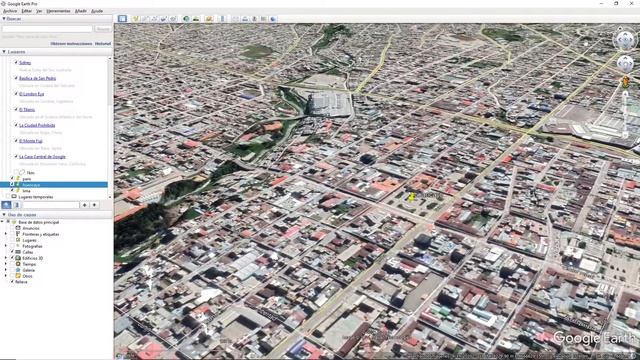Open the Añadir menu
The image size is (640, 360).
click(80, 11)
